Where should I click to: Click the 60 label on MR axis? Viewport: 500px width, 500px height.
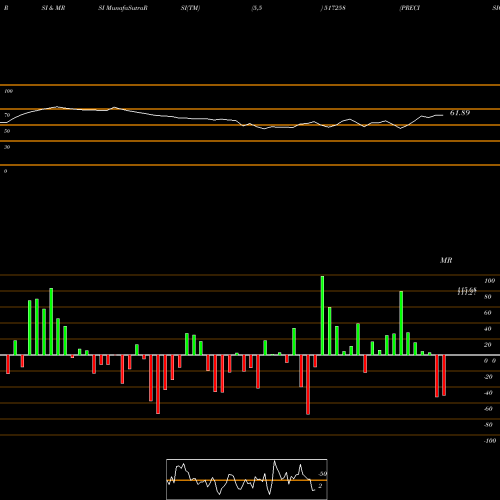click(x=488, y=313)
